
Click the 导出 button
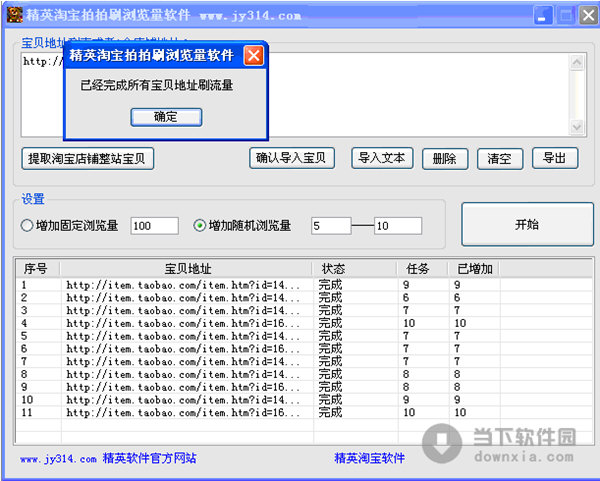pyautogui.click(x=555, y=158)
